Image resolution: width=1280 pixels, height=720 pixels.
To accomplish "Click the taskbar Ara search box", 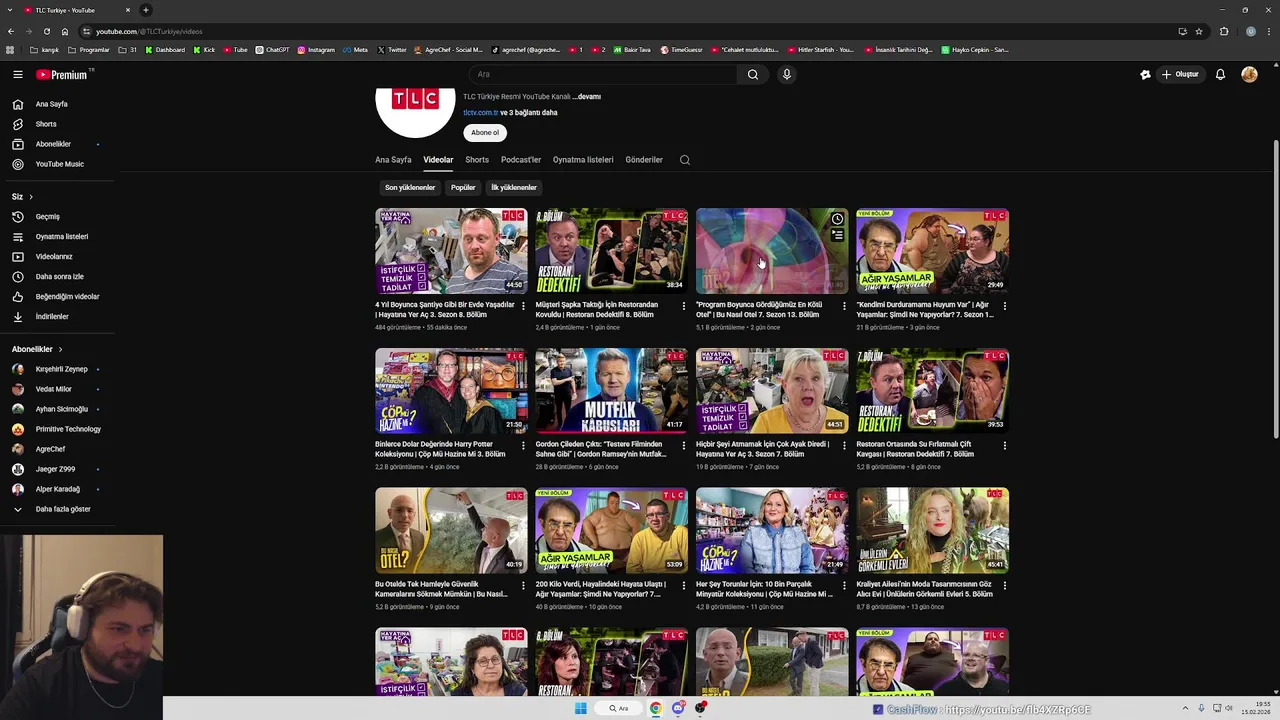I will click(619, 708).
